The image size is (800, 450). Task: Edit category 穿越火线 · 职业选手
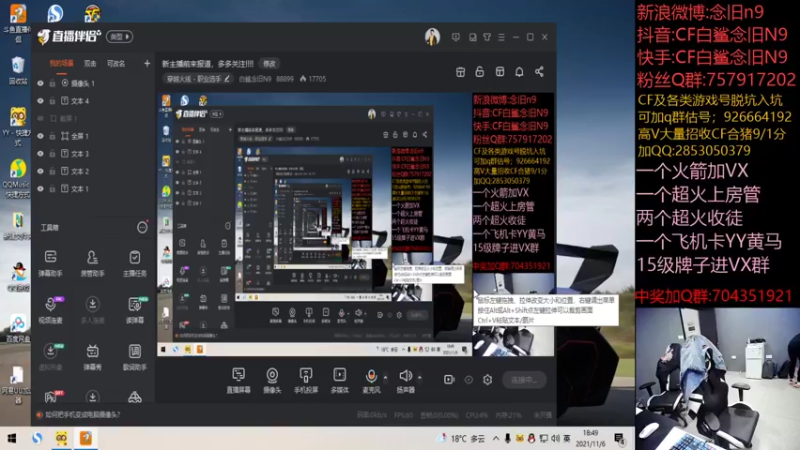[198, 79]
